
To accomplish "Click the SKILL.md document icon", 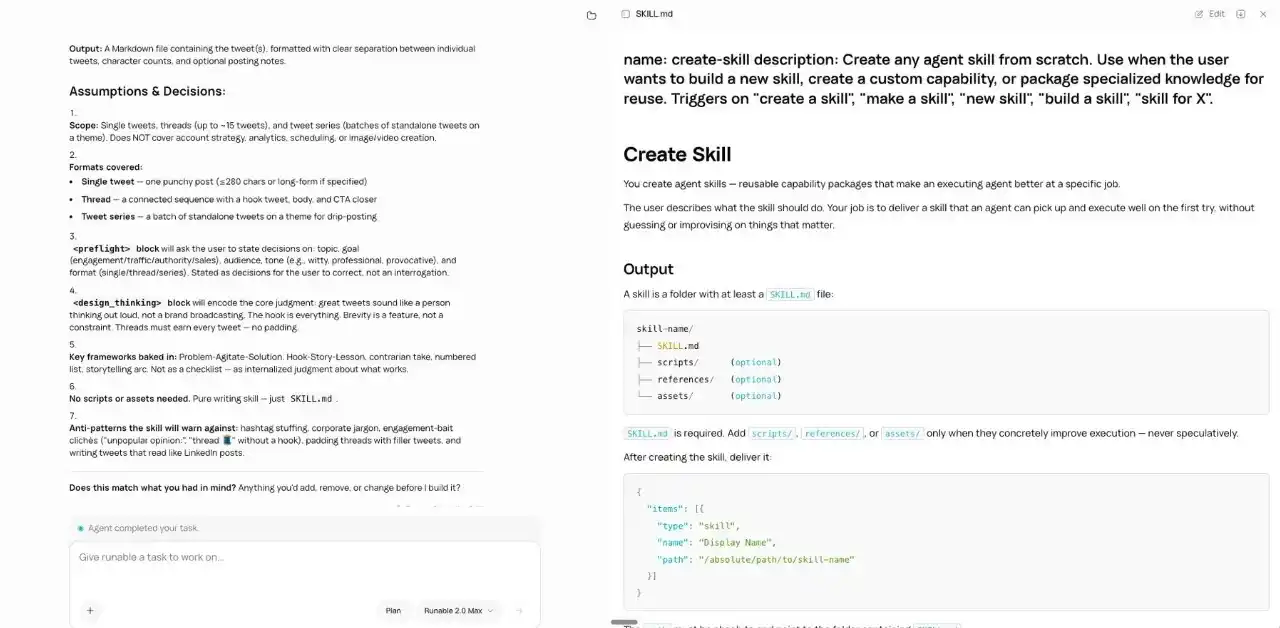I will [625, 14].
